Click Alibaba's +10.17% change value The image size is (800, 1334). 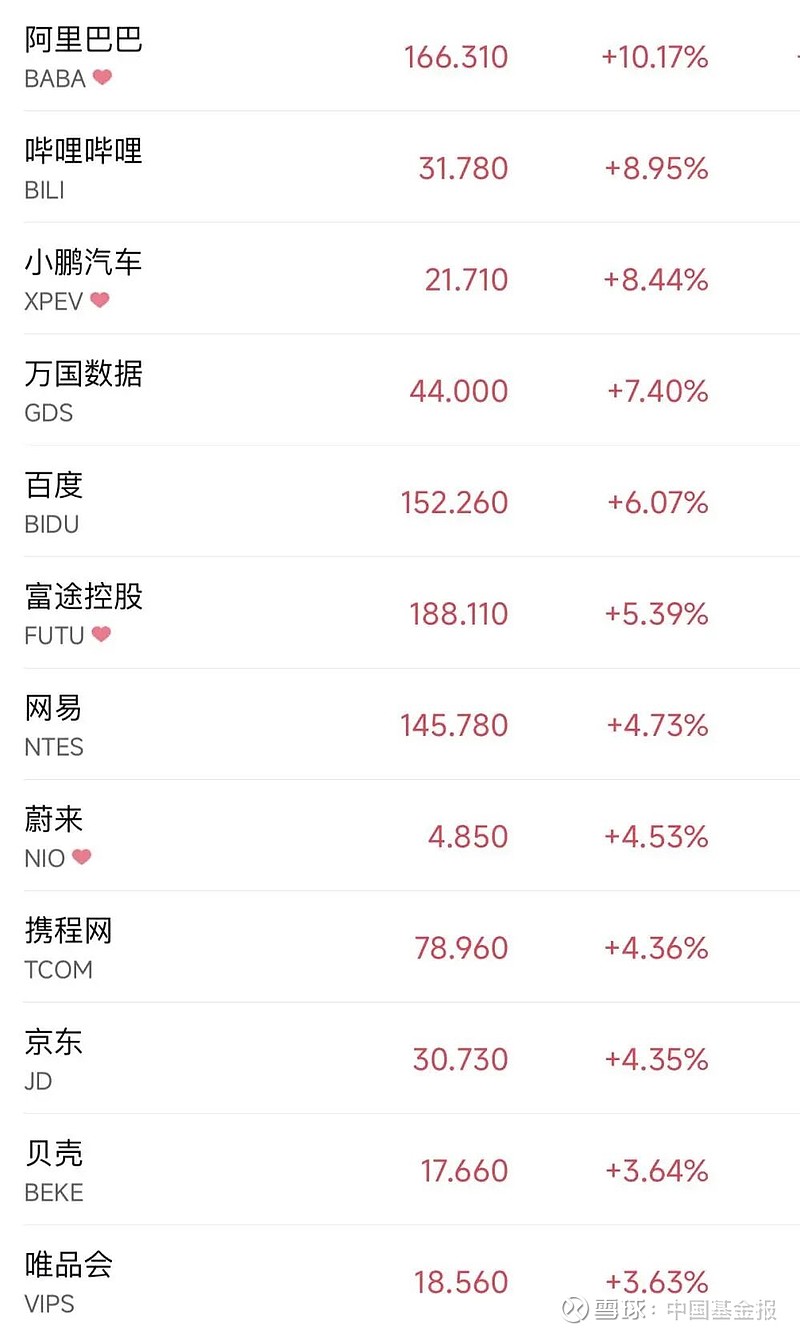pyautogui.click(x=655, y=57)
